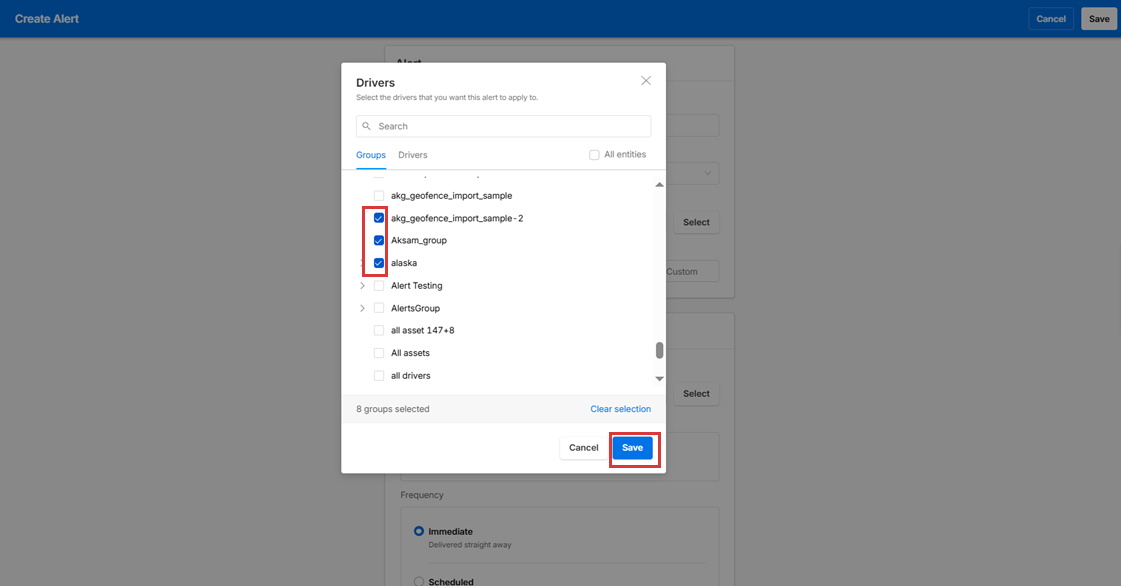Deselect the alaska group checkbox

click(379, 263)
